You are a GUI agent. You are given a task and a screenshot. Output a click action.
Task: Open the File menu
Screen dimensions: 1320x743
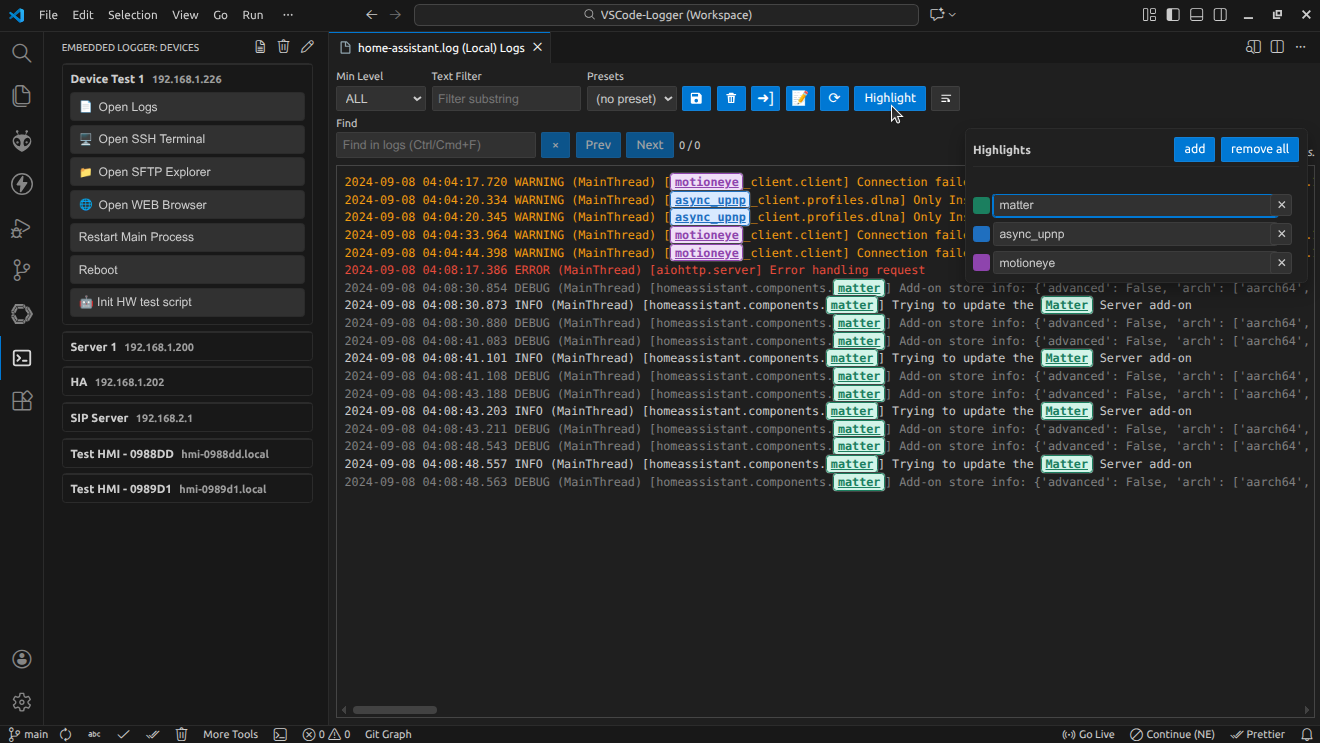(48, 14)
